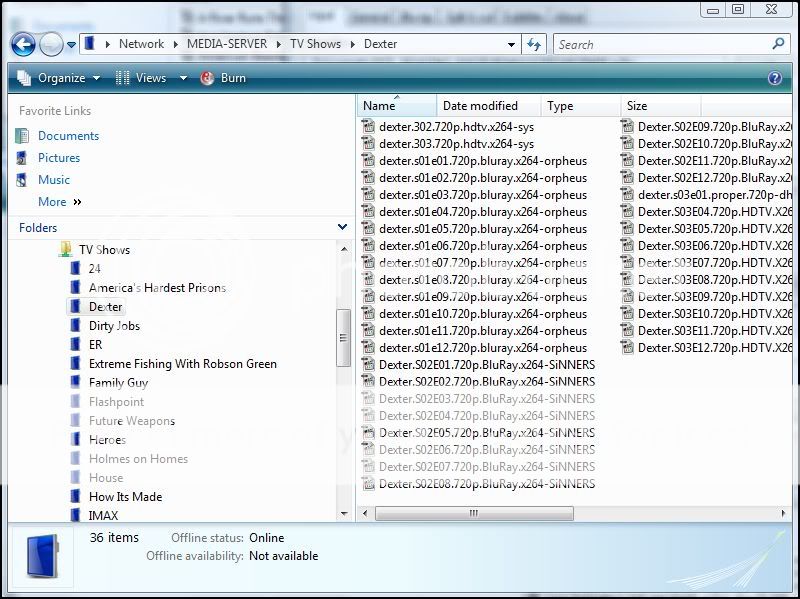800x599 pixels.
Task: Click the Help question mark icon
Action: 774,78
